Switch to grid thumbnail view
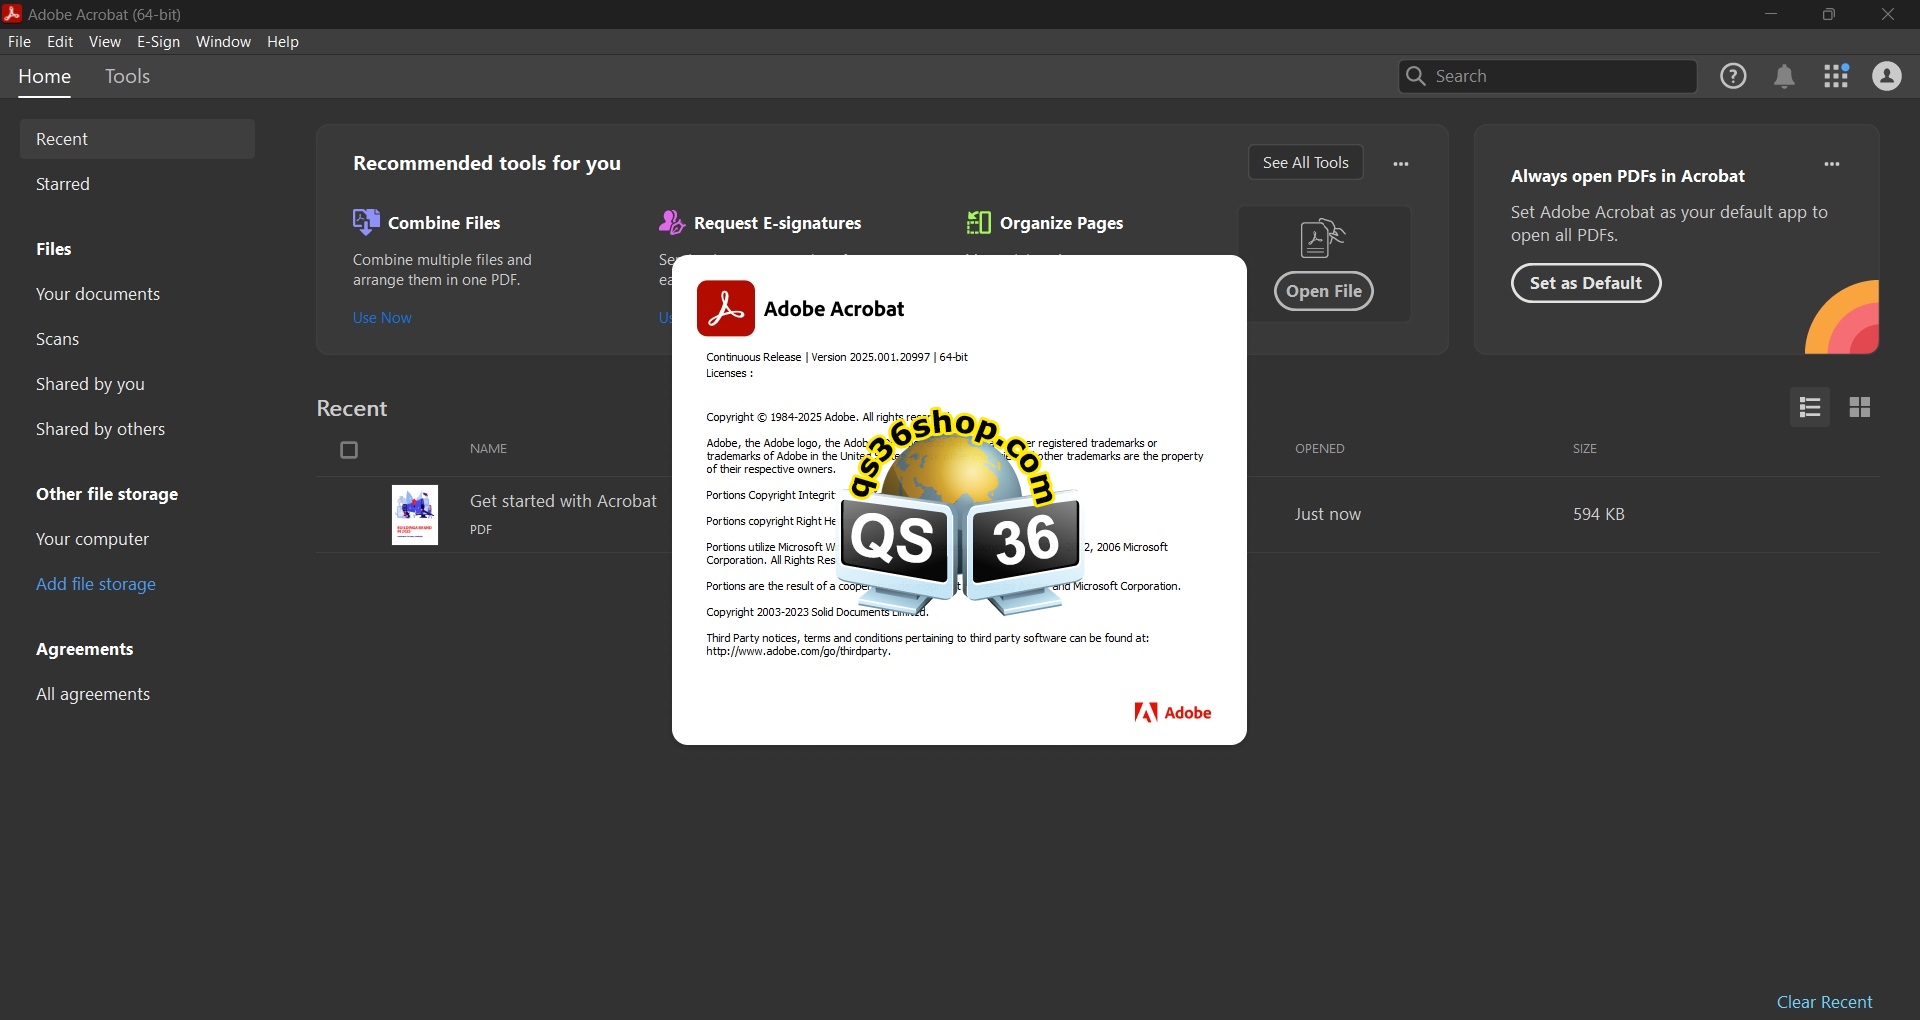Viewport: 1920px width, 1020px height. pos(1860,407)
